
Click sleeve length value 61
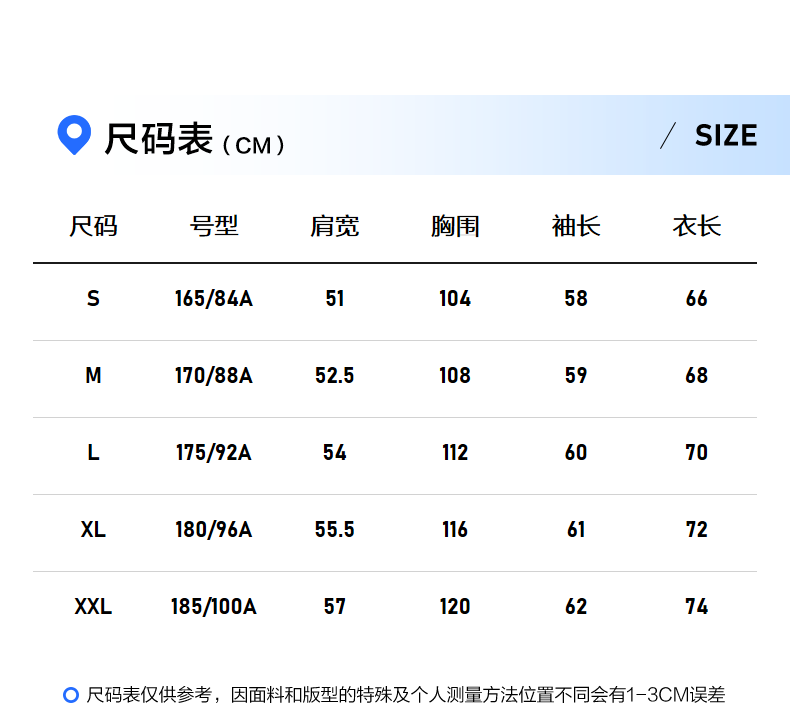point(576,530)
